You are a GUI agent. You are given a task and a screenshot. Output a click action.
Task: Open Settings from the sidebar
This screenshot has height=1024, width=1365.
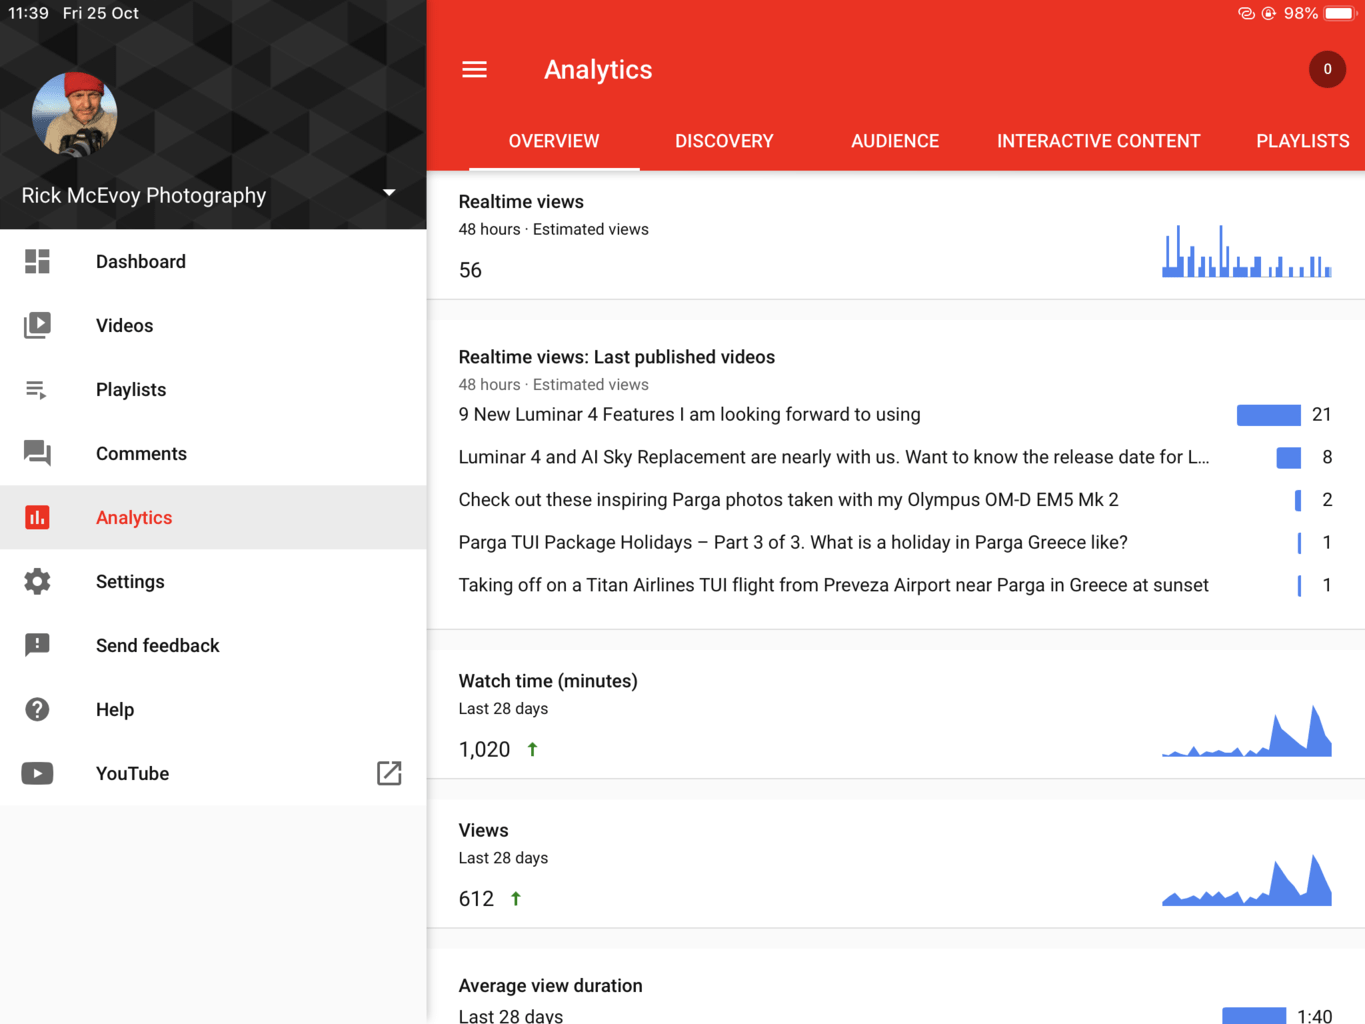tap(213, 581)
